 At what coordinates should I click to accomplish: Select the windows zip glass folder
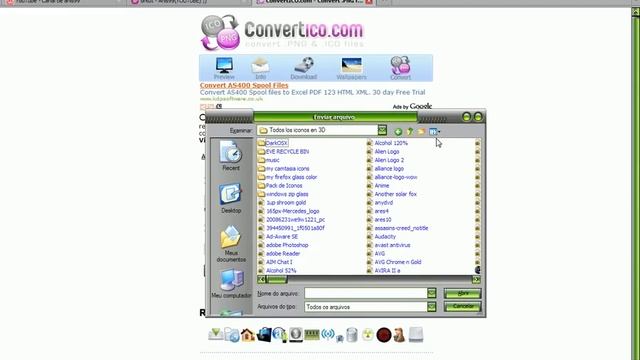[x=283, y=194]
